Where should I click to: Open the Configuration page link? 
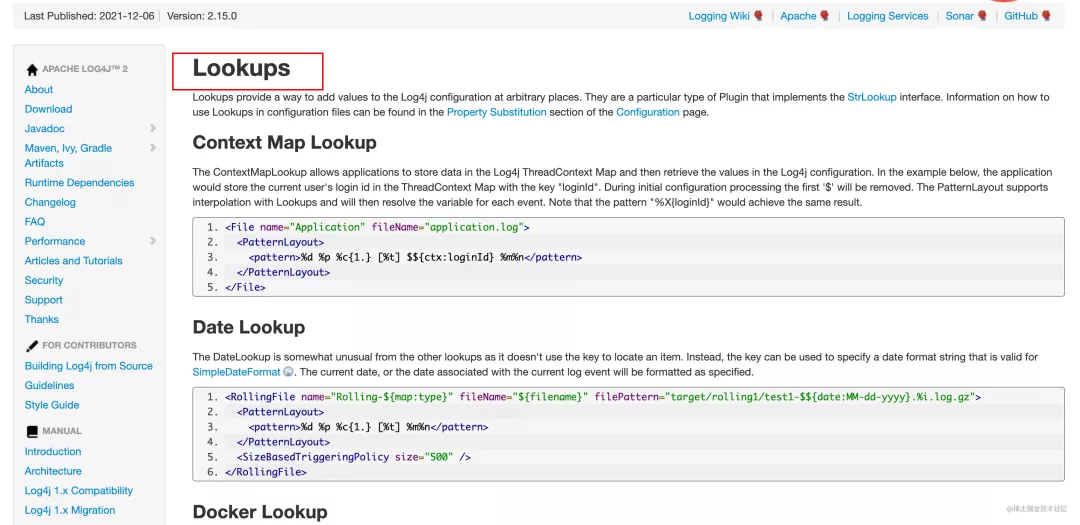click(x=647, y=112)
